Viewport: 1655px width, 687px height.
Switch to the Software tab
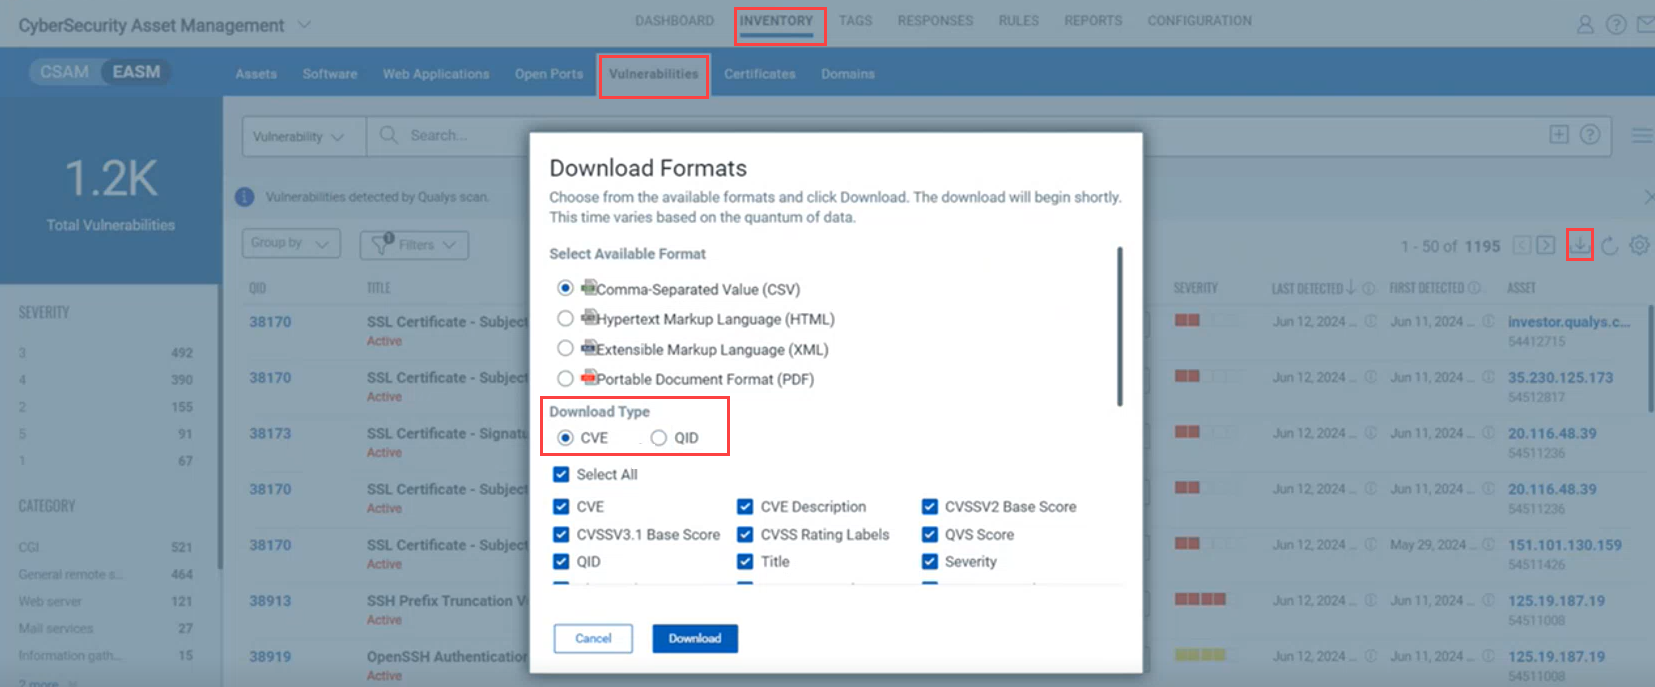pyautogui.click(x=330, y=74)
